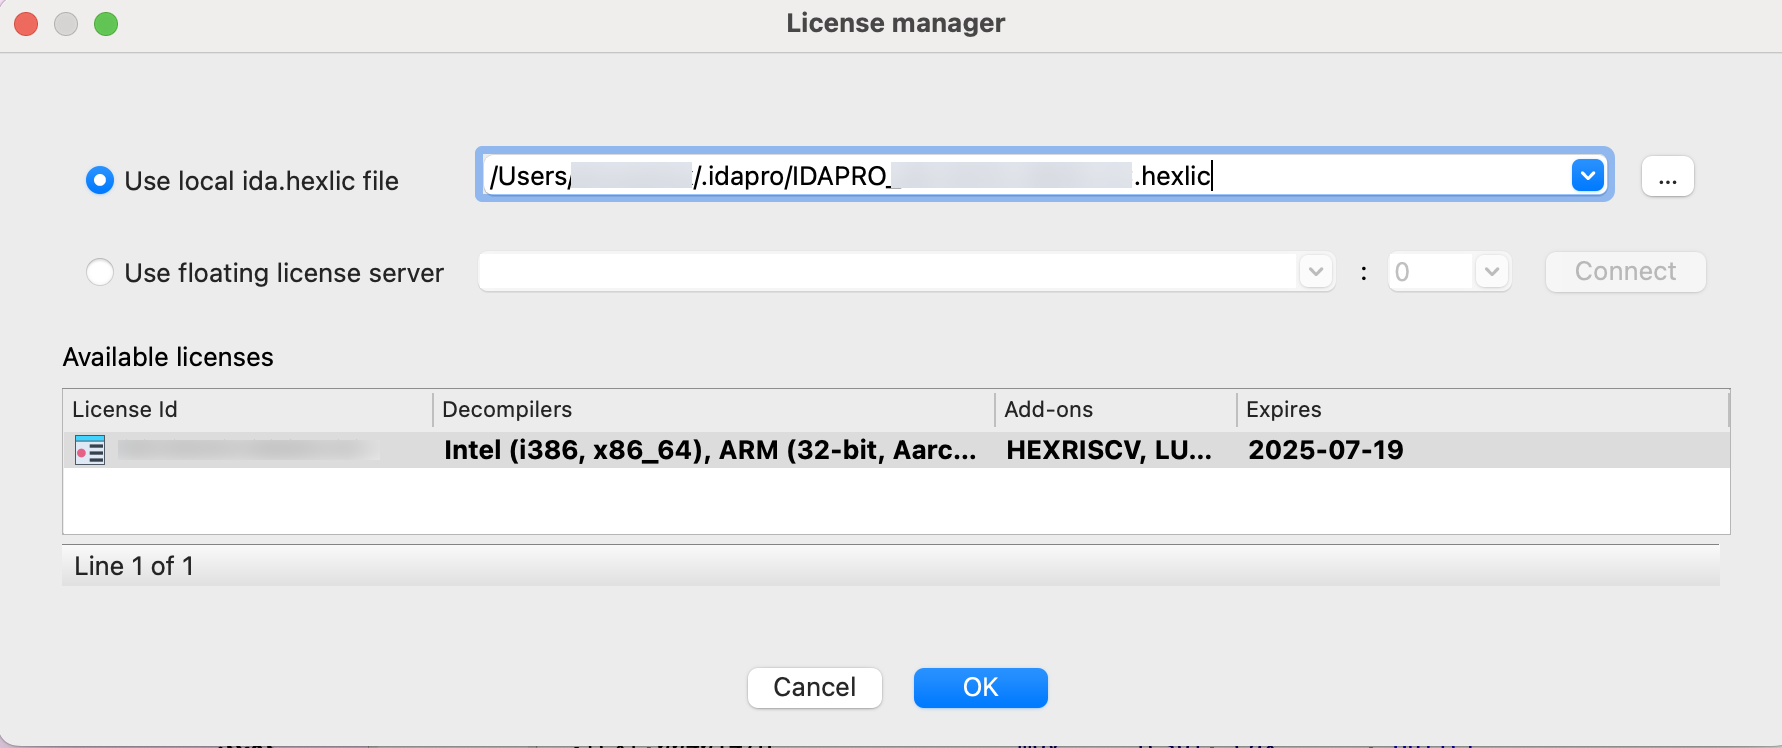Click the Connect button
The height and width of the screenshot is (748, 1782).
coord(1626,272)
